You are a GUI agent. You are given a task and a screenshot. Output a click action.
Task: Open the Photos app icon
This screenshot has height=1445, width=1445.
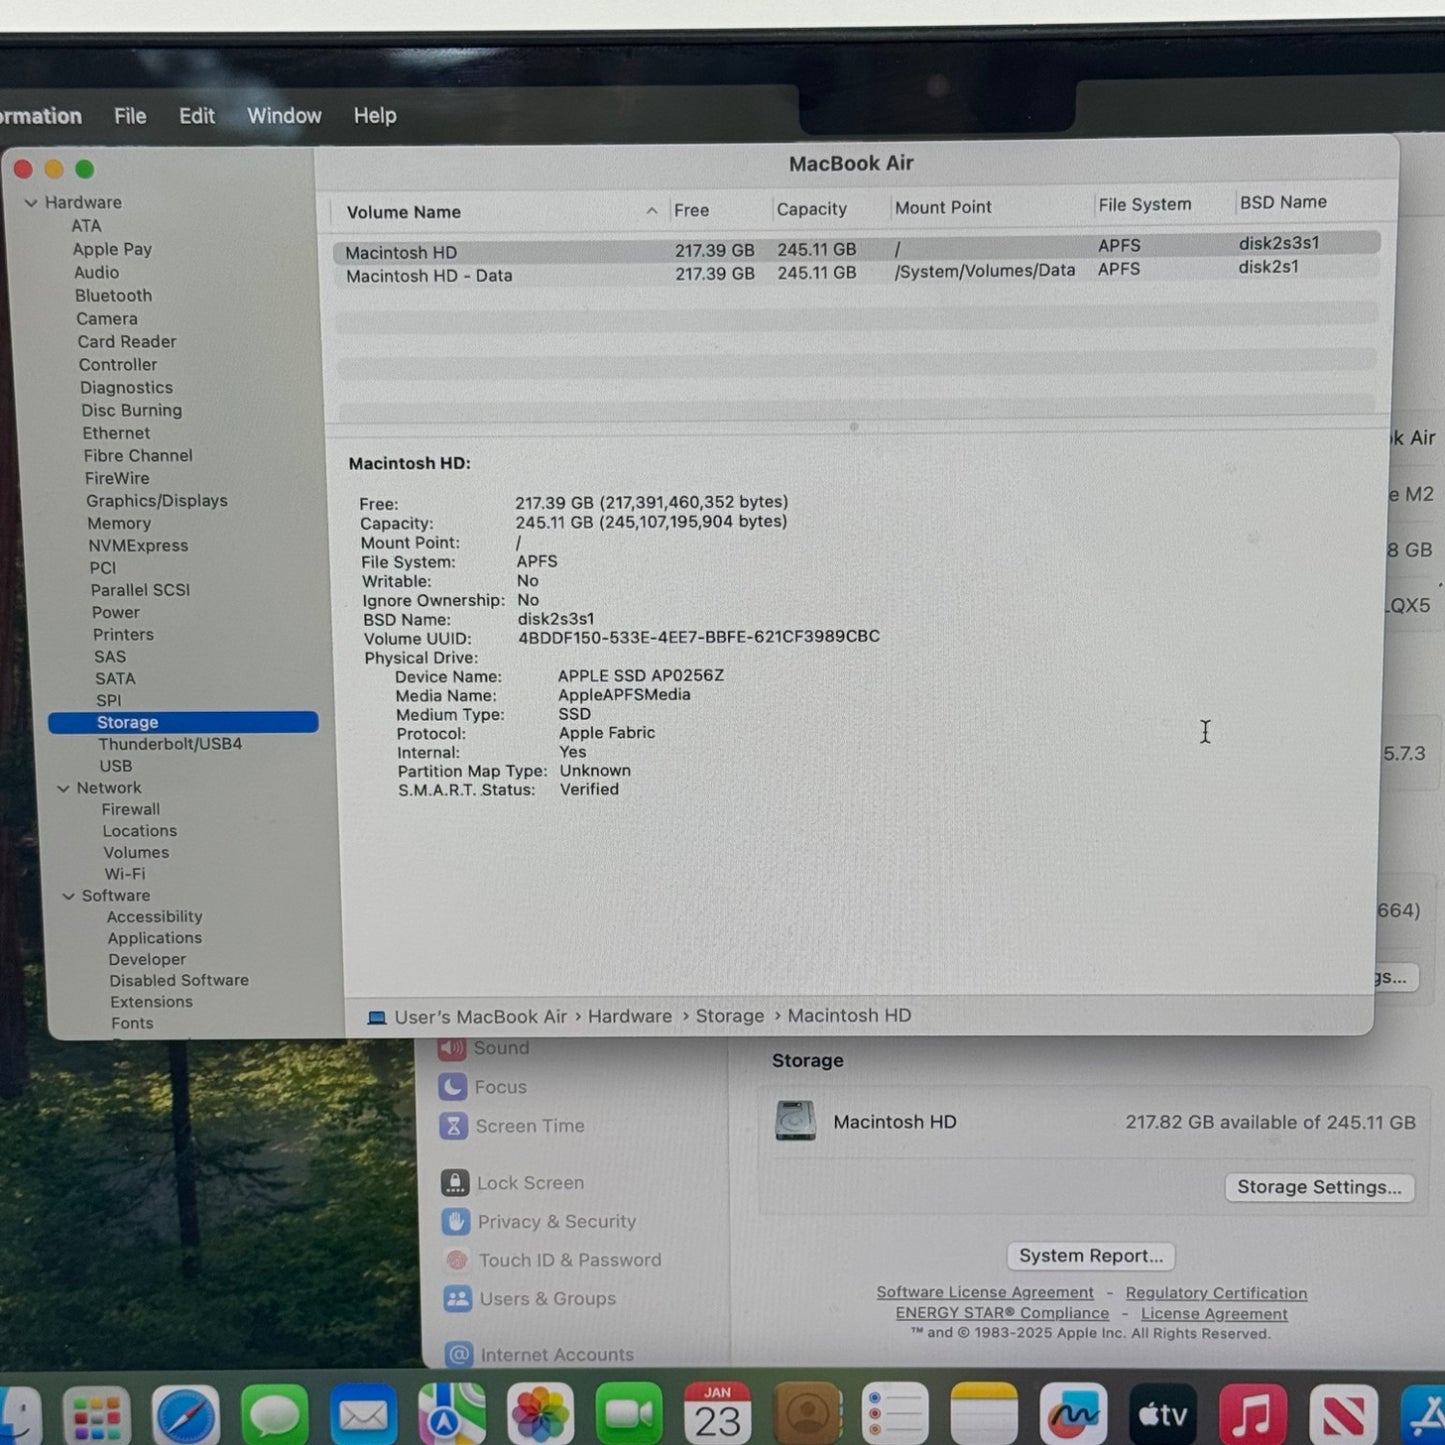coord(540,1415)
